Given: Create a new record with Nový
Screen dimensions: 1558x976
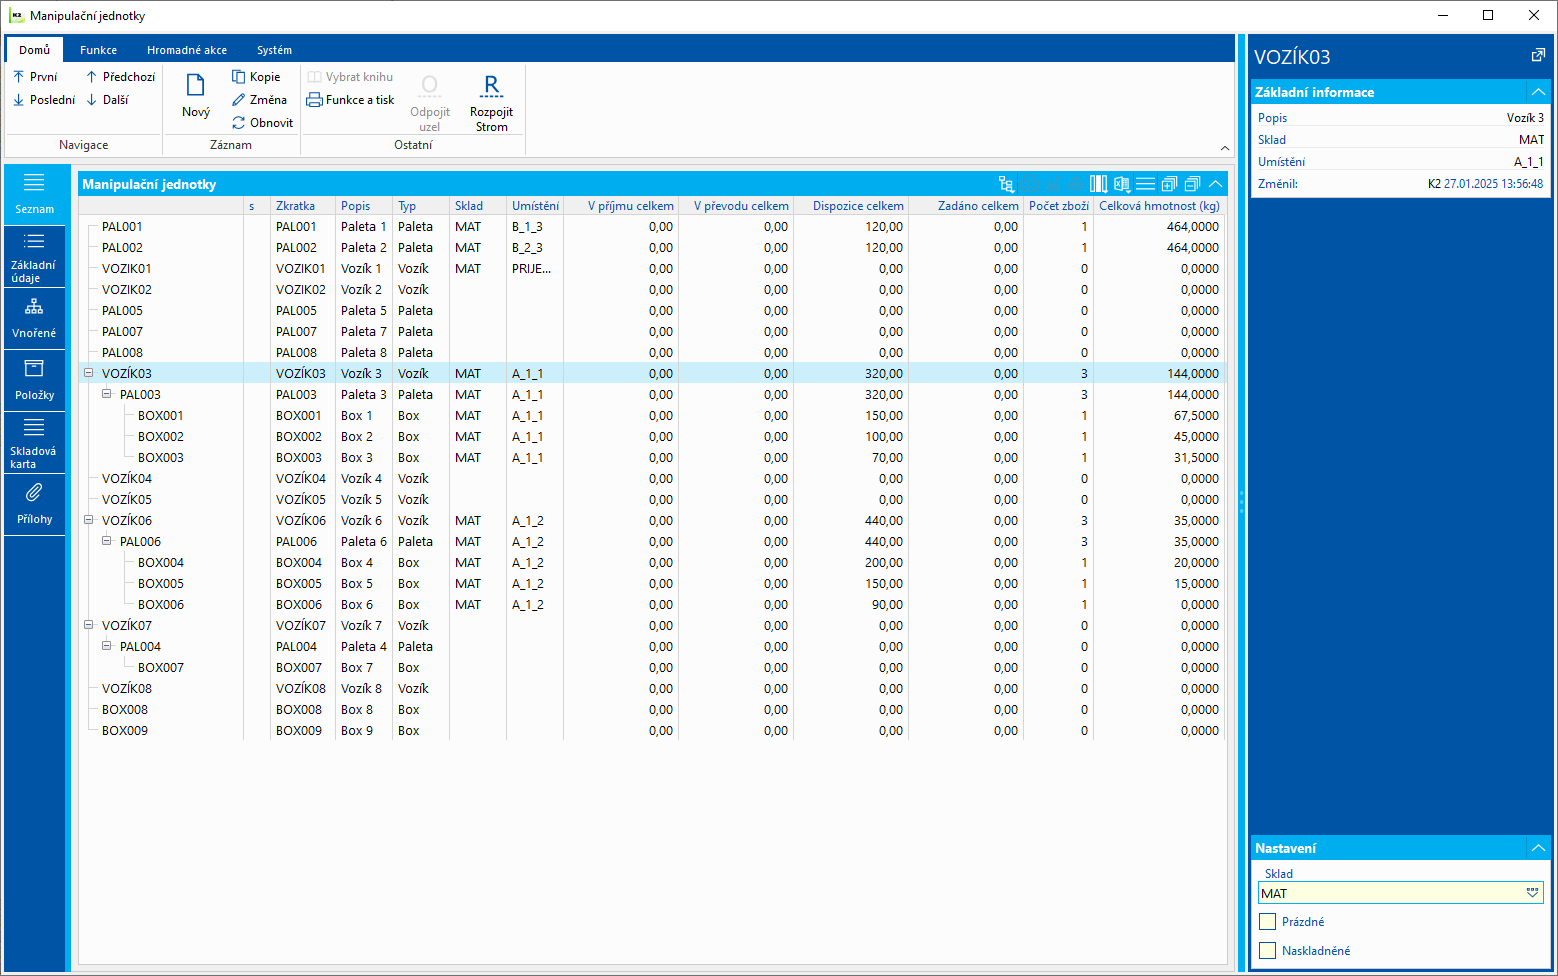Looking at the screenshot, I should 196,96.
